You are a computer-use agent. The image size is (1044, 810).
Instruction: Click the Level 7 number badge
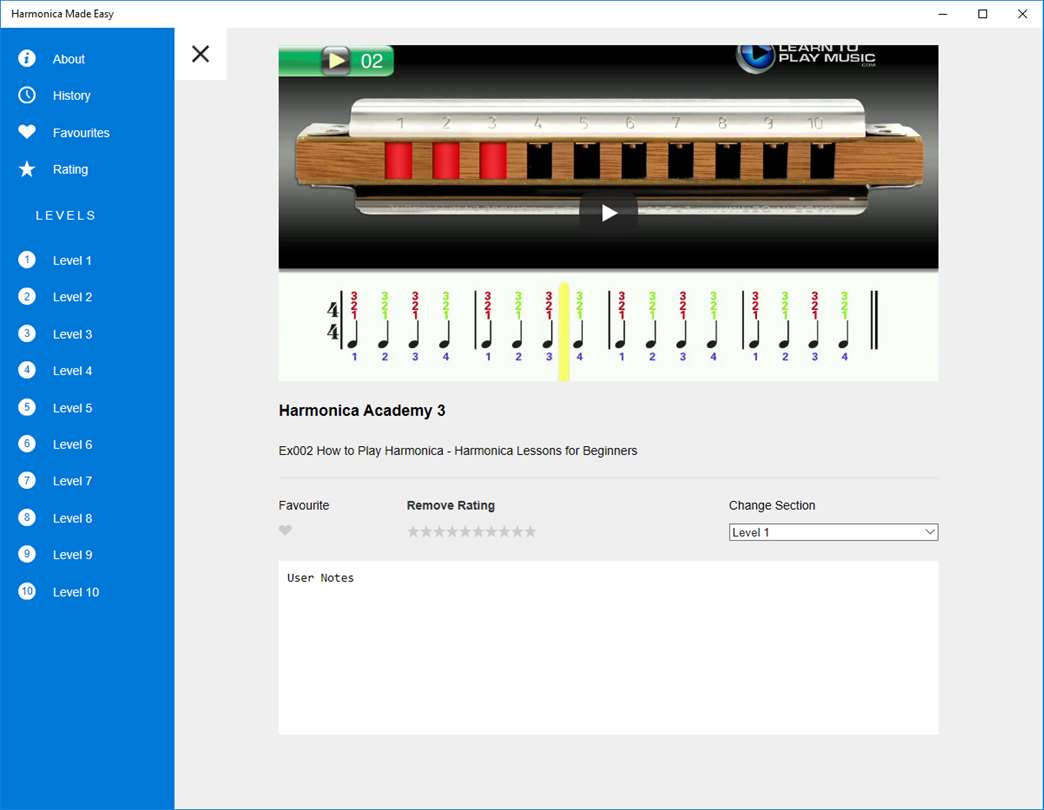pos(27,481)
